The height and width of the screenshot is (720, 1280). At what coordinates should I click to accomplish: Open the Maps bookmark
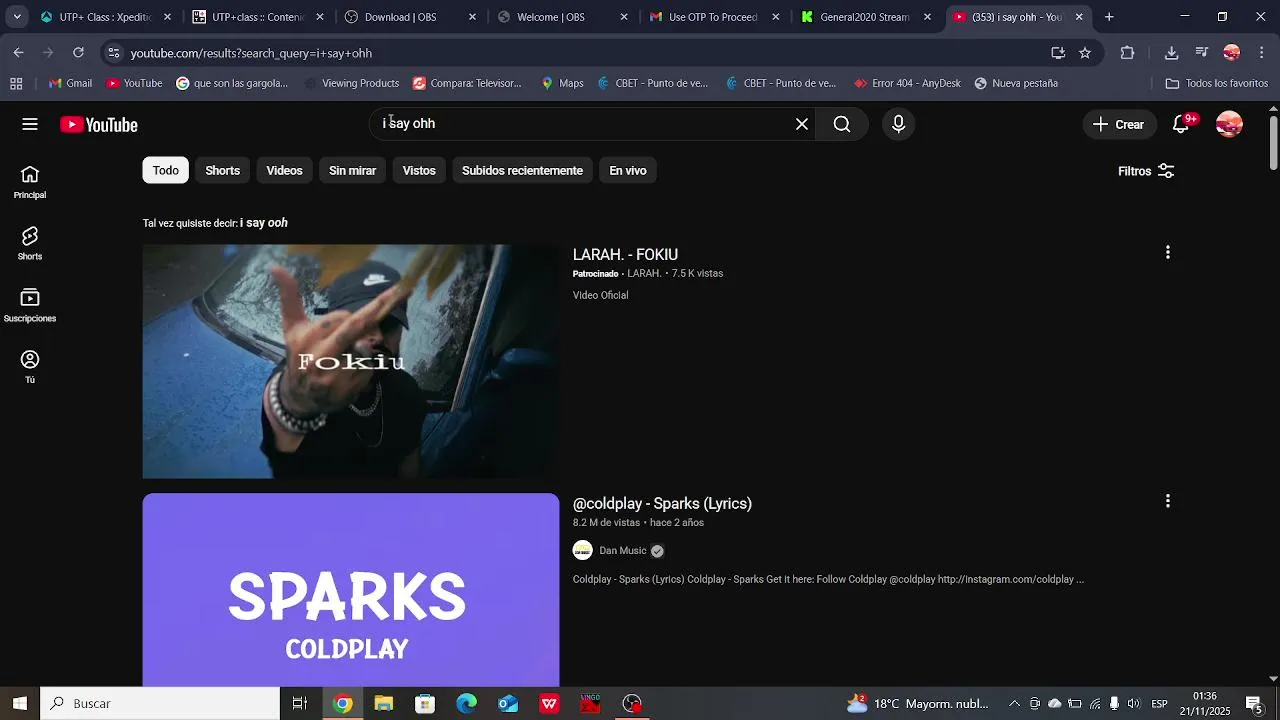(562, 83)
